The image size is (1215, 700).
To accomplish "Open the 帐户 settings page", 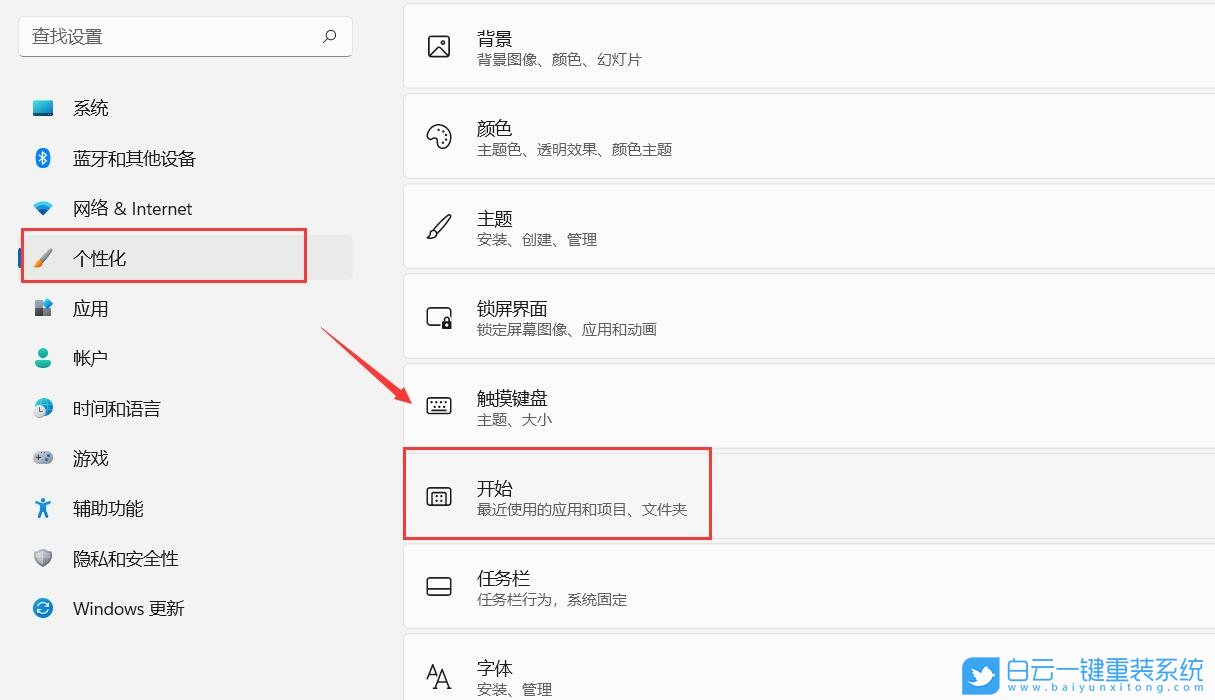I will point(90,358).
